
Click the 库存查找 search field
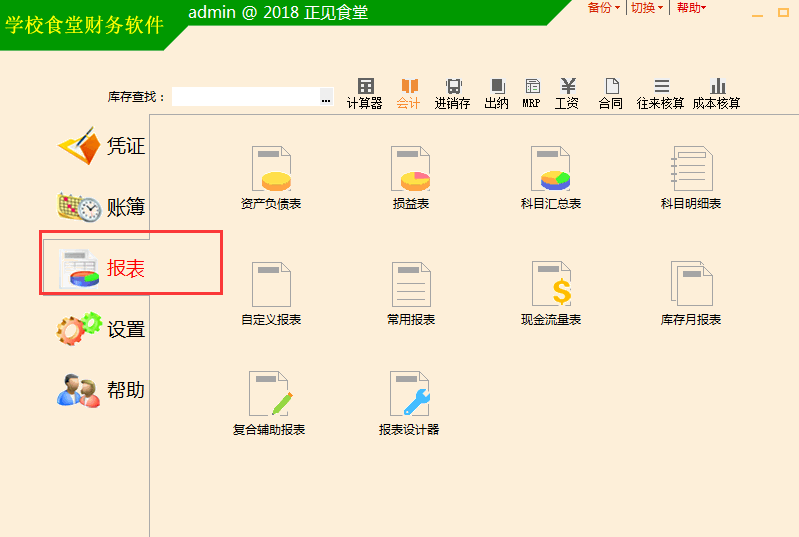[x=246, y=96]
